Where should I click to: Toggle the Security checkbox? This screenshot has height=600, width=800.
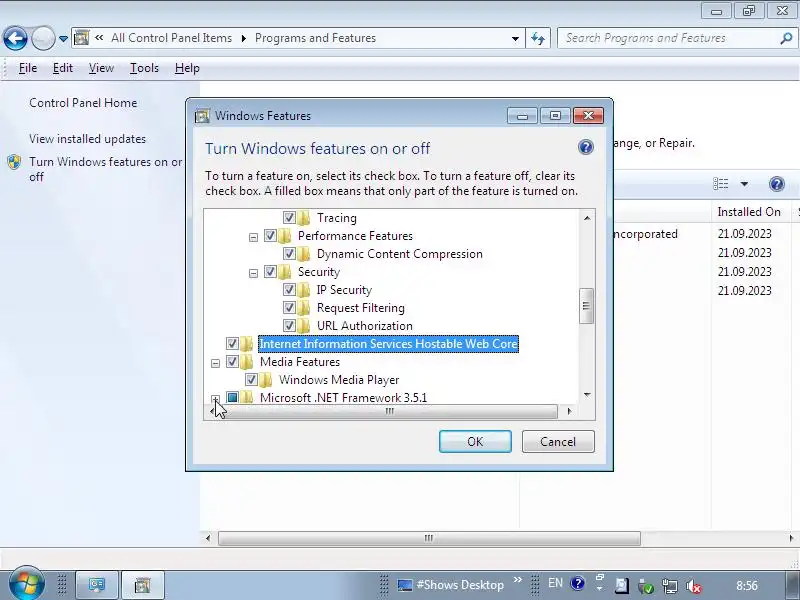(x=270, y=271)
